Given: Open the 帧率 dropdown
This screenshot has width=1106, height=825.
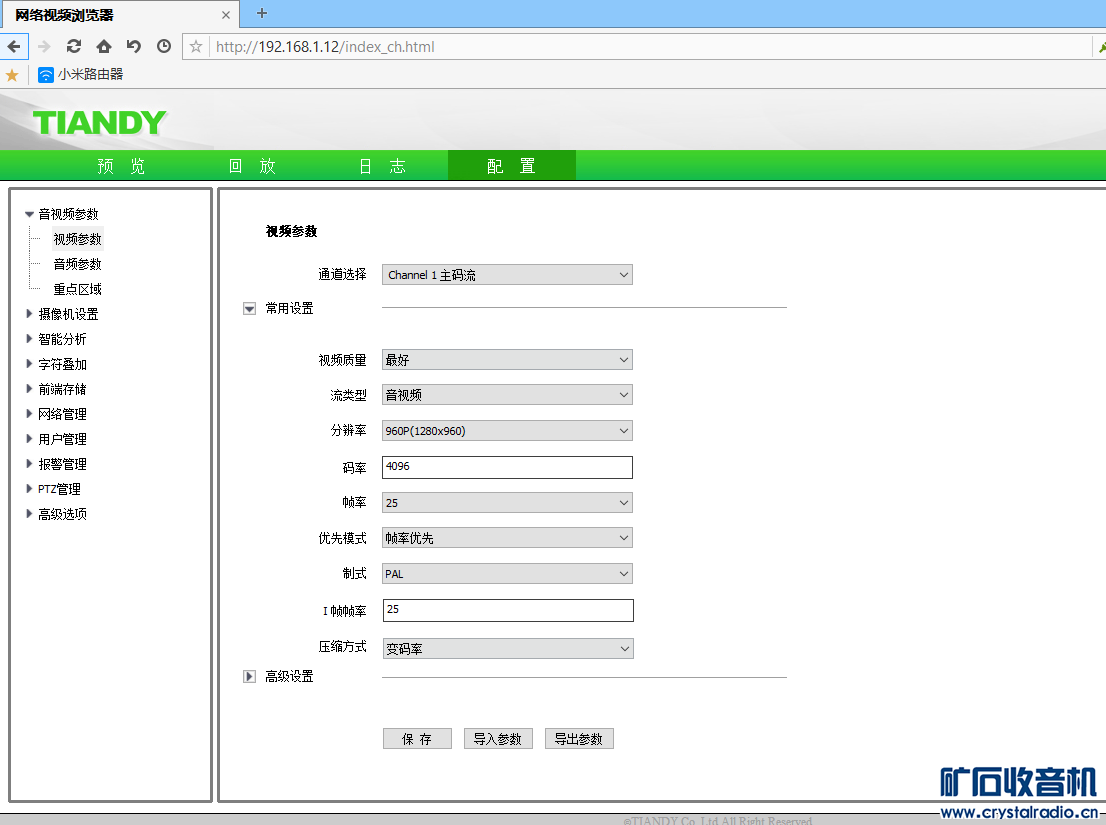Looking at the screenshot, I should pyautogui.click(x=507, y=503).
